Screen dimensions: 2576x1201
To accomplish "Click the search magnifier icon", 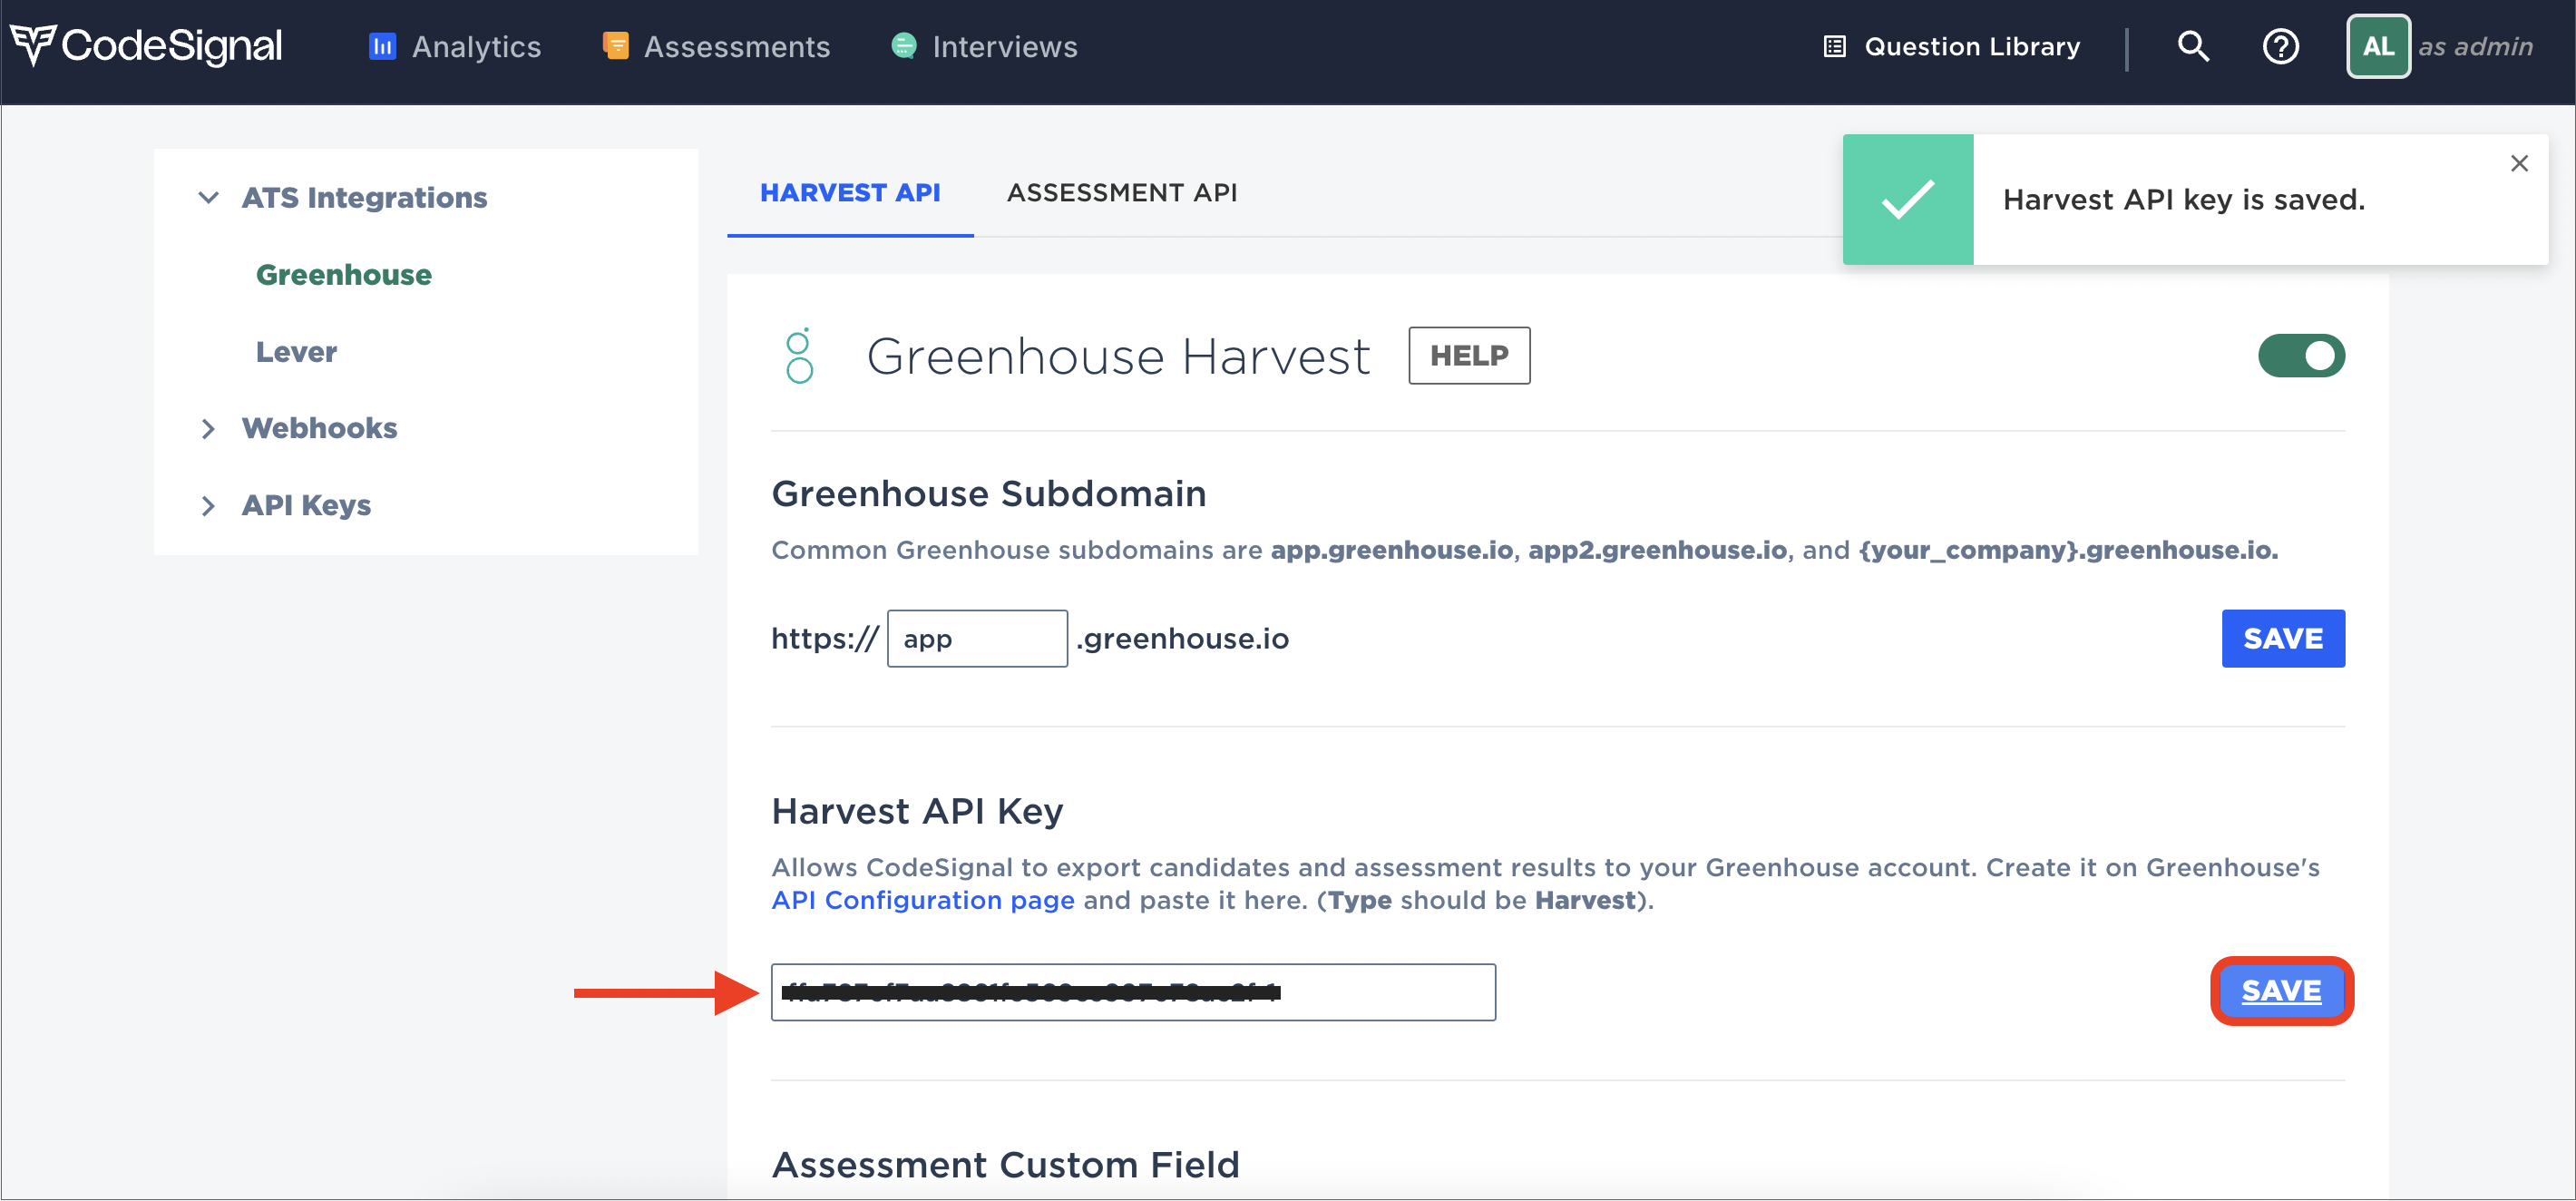I will [x=2193, y=46].
